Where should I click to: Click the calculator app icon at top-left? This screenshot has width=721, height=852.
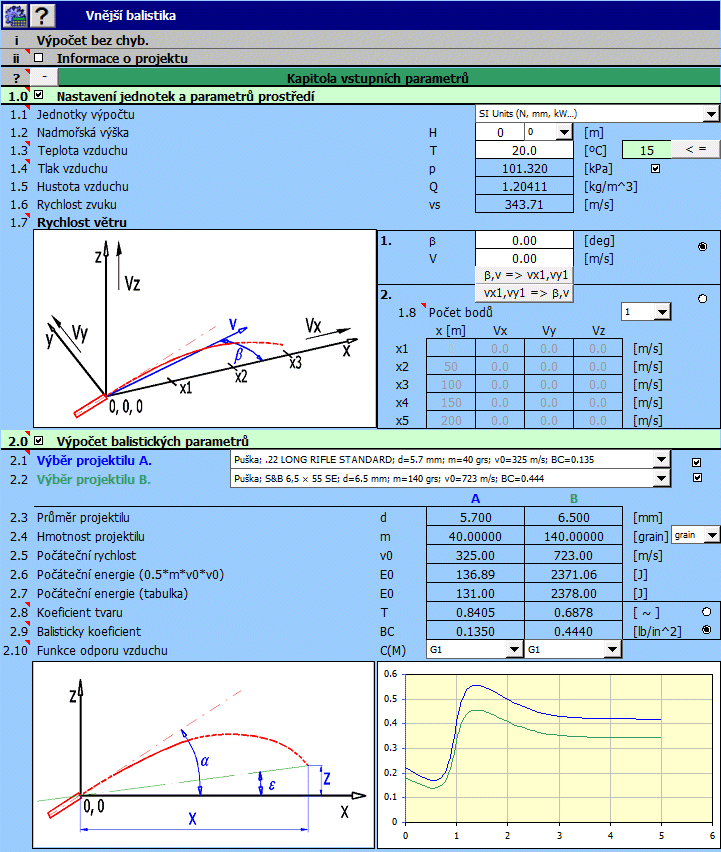14,14
